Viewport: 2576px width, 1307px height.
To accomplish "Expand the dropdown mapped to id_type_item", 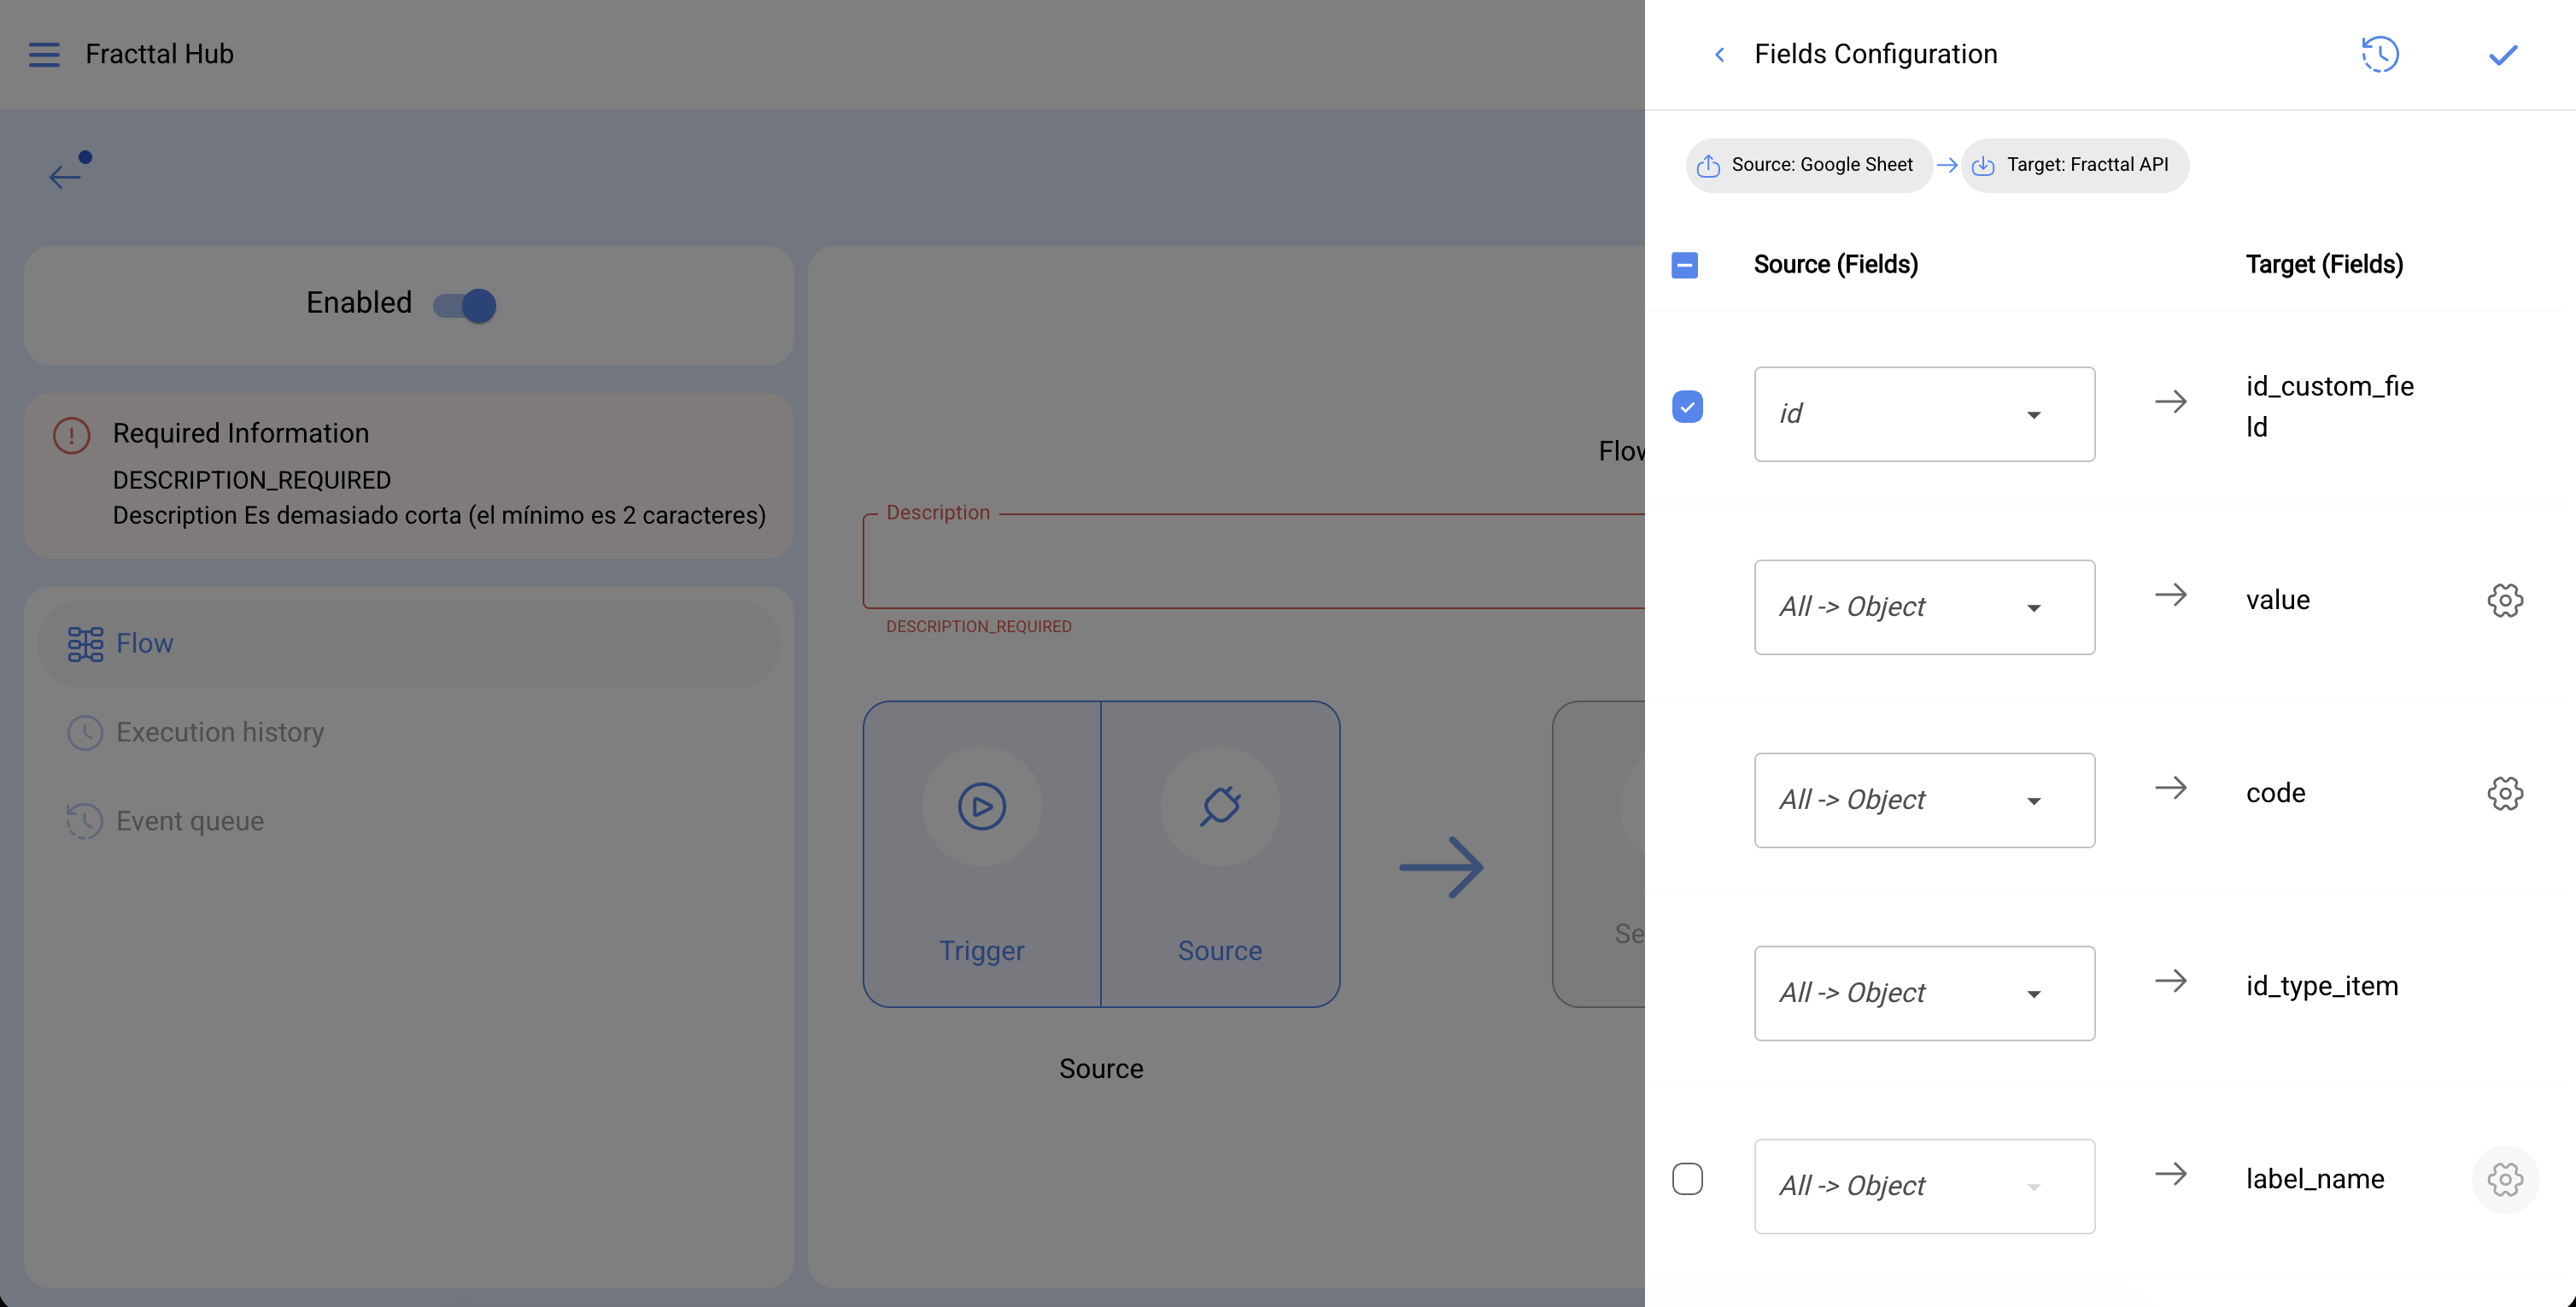I will coord(1923,993).
